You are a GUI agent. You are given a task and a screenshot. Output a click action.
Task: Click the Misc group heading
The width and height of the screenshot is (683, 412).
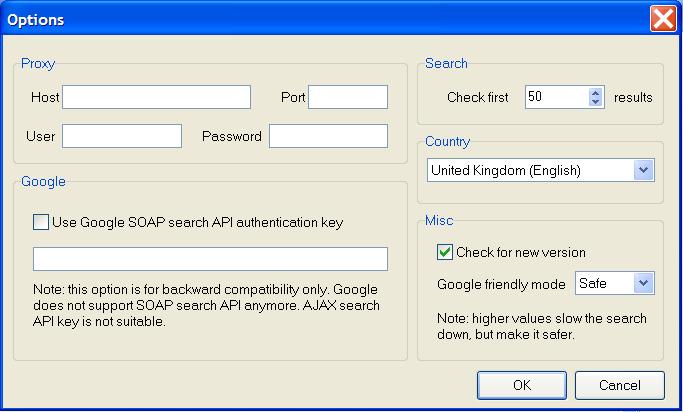(x=438, y=220)
